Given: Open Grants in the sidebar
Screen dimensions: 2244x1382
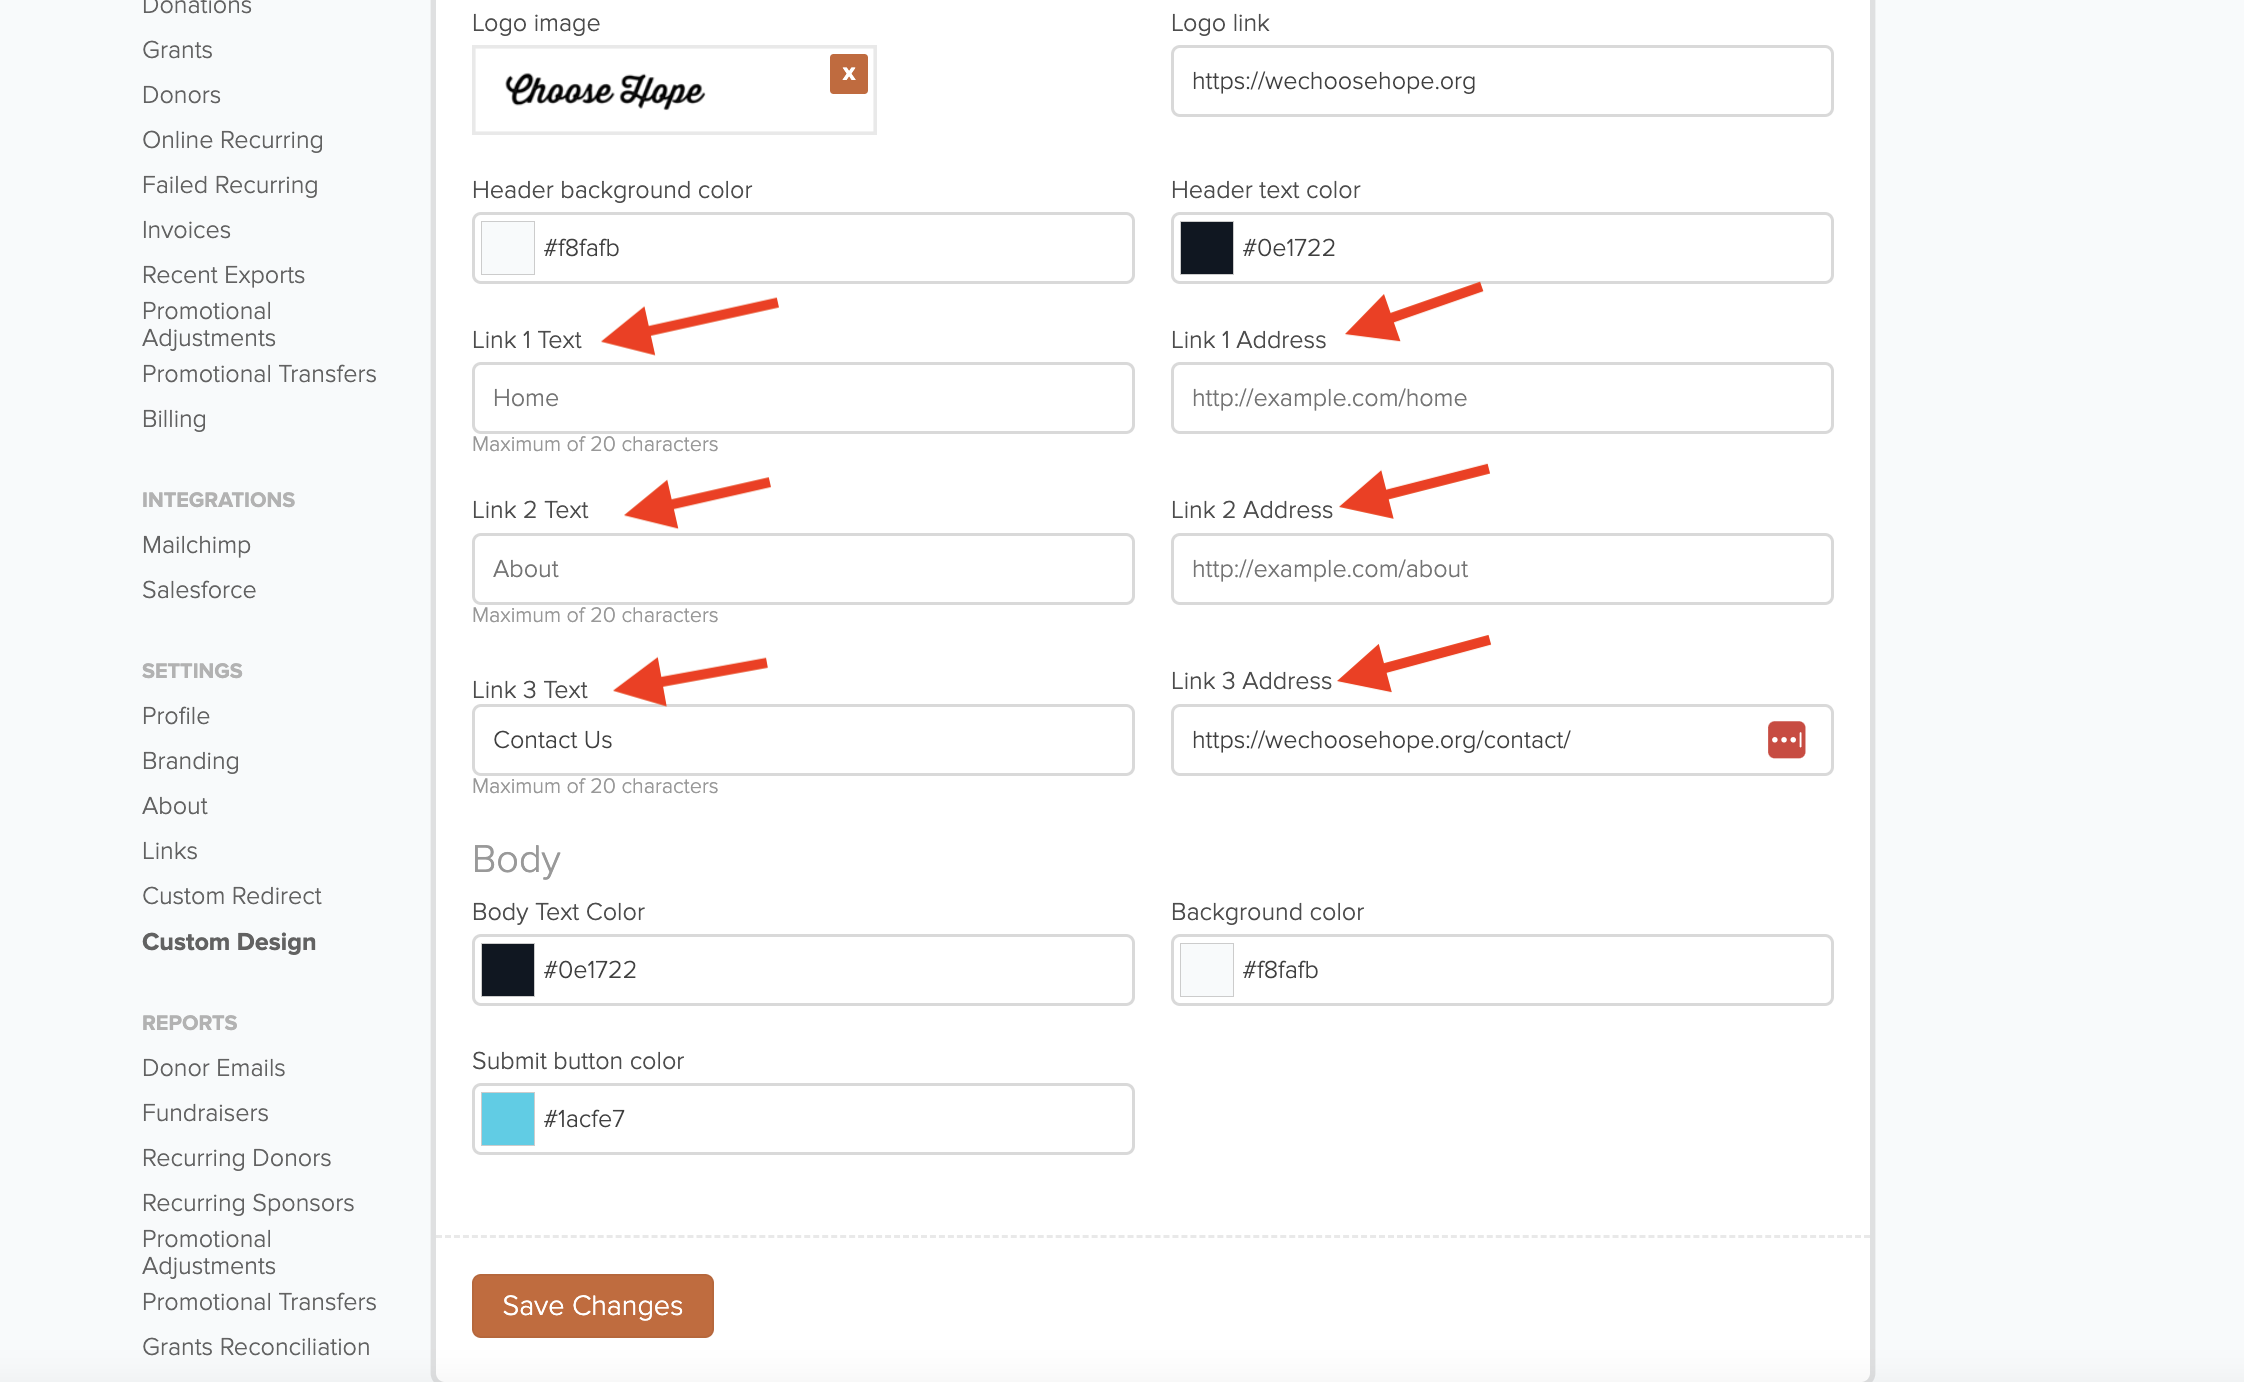Looking at the screenshot, I should 177,50.
